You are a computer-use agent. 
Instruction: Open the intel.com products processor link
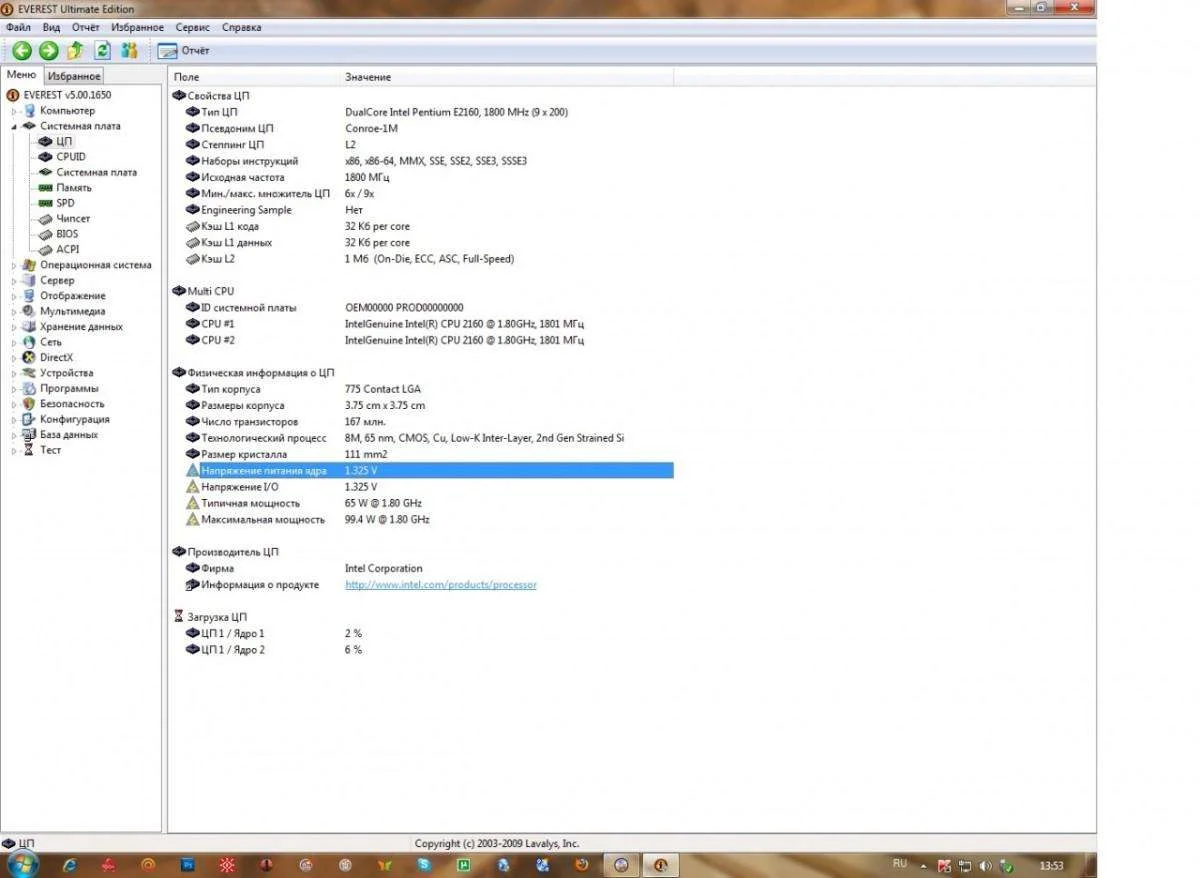[441, 585]
